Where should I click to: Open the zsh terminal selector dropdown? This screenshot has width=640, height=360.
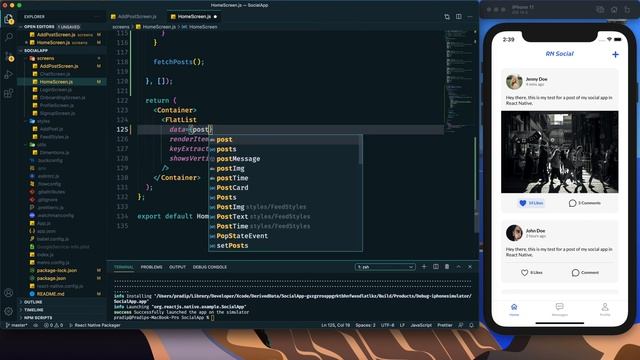[x=385, y=267]
